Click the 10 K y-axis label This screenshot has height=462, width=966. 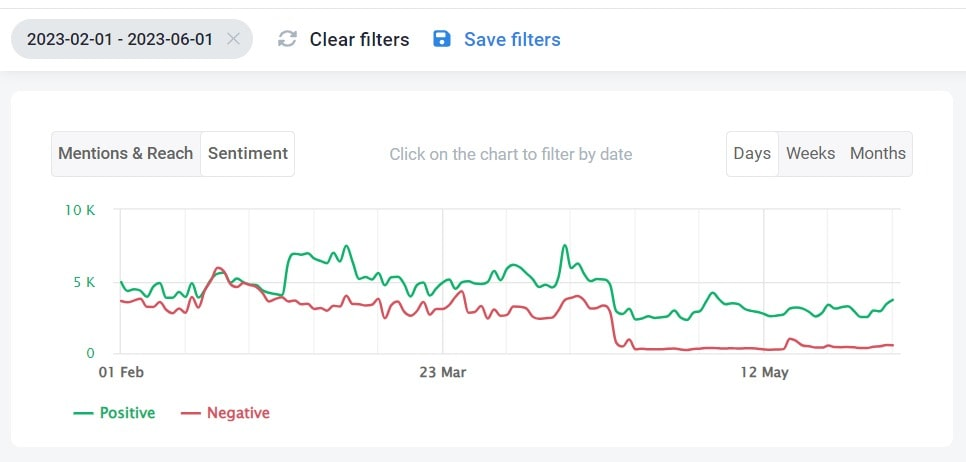pyautogui.click(x=80, y=210)
